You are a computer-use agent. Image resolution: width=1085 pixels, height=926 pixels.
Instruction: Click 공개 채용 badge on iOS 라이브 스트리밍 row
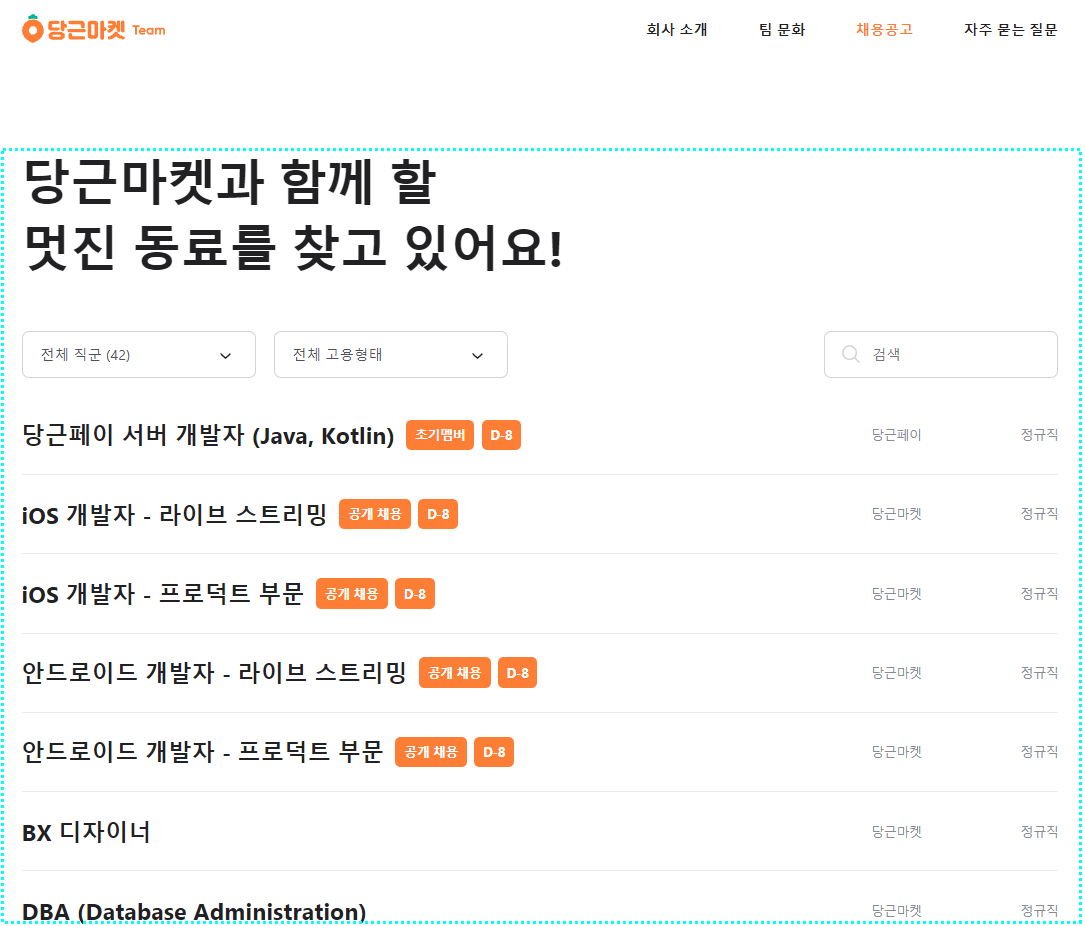pyautogui.click(x=375, y=514)
